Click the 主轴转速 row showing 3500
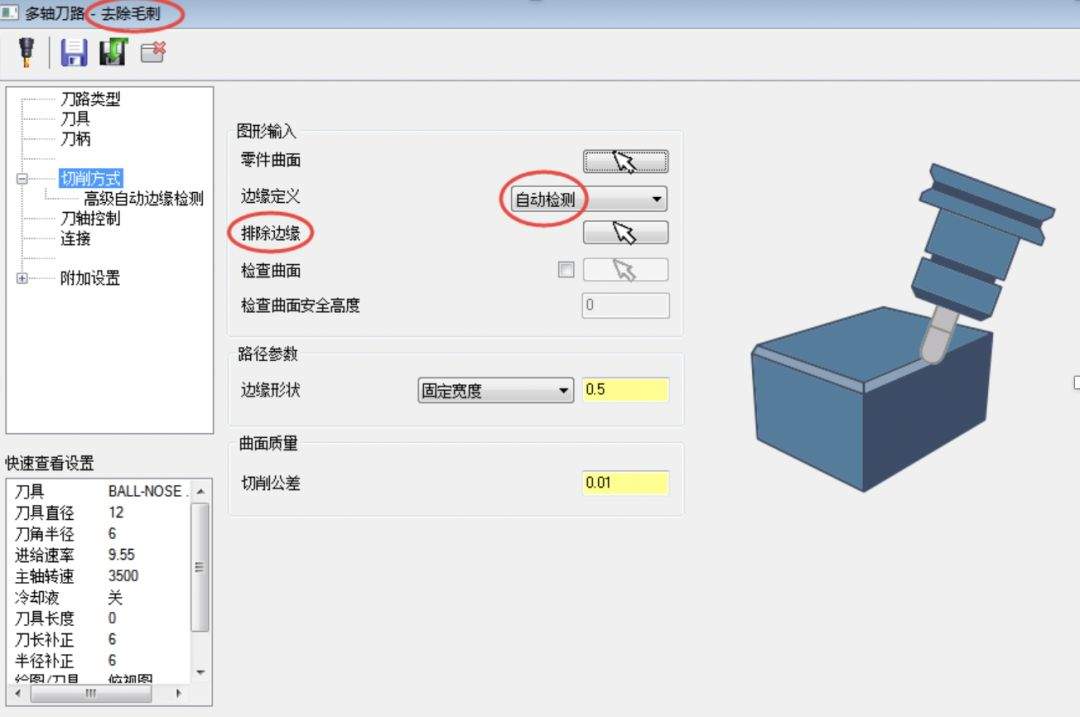Image resolution: width=1080 pixels, height=717 pixels. (100, 576)
